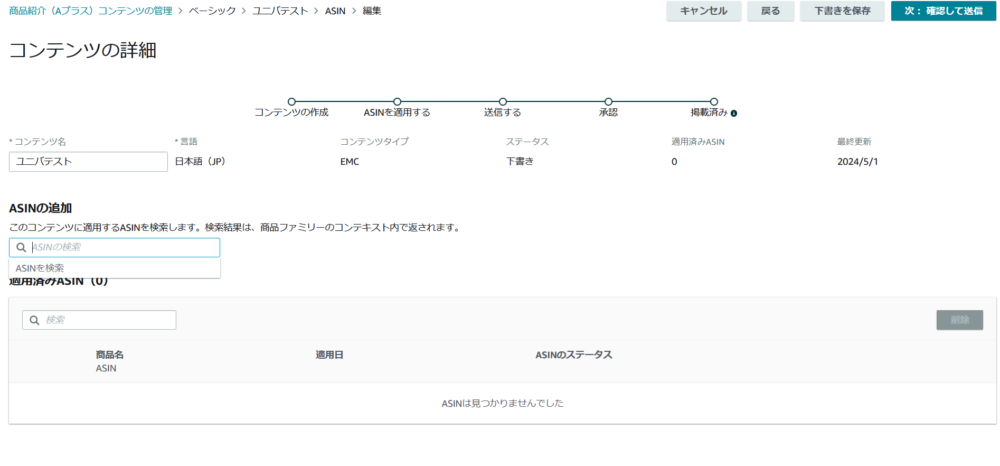Click the コンテンツ名 text field
Screen dimensions: 1000x466
(x=88, y=162)
